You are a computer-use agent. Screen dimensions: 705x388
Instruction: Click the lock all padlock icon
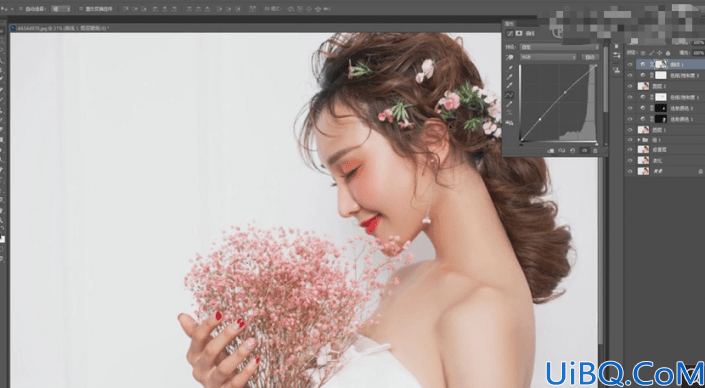point(668,53)
